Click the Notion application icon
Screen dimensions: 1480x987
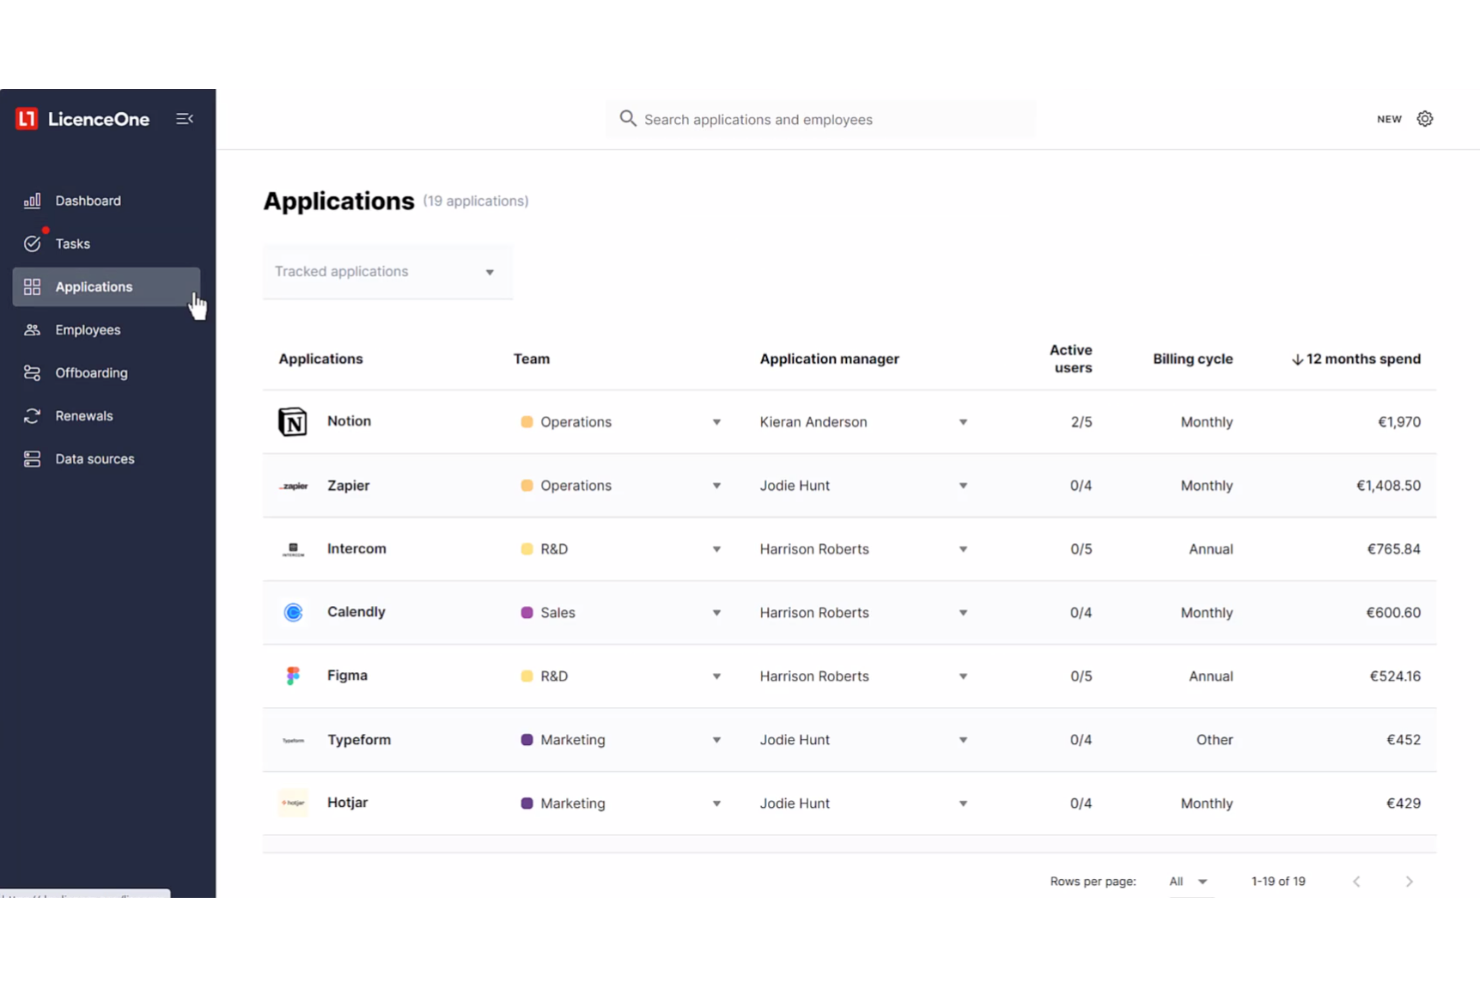click(293, 421)
